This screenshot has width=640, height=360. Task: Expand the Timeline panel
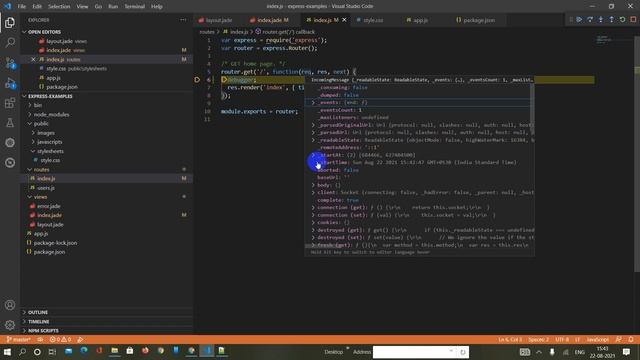(x=24, y=322)
